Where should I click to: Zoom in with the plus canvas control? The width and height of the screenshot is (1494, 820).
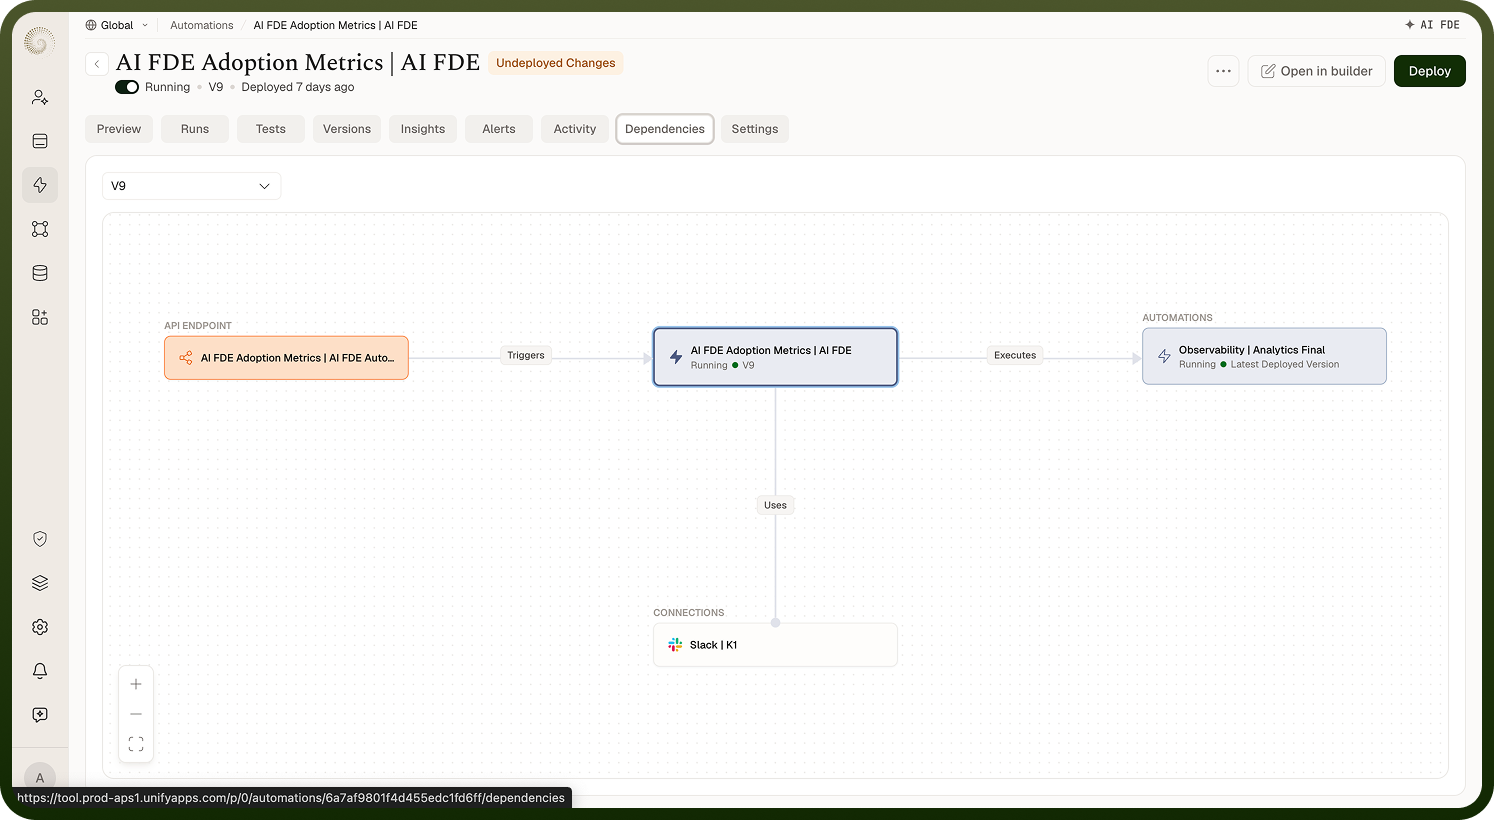coord(136,684)
